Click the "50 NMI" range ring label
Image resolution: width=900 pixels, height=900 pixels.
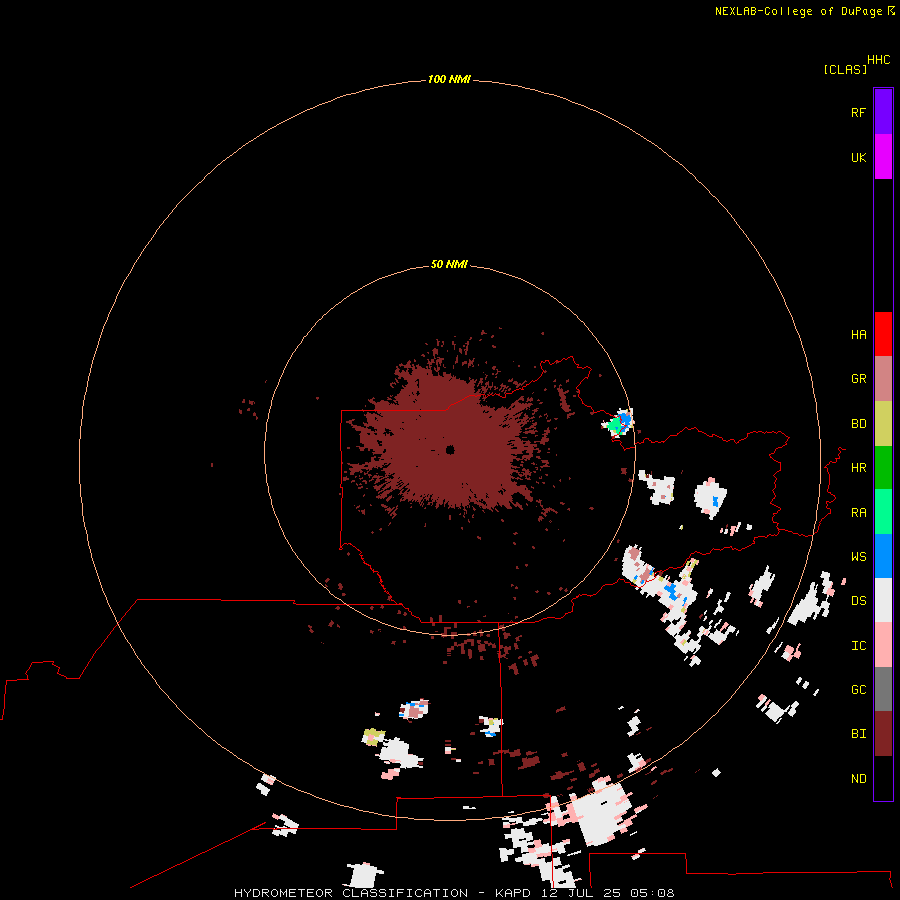click(449, 265)
